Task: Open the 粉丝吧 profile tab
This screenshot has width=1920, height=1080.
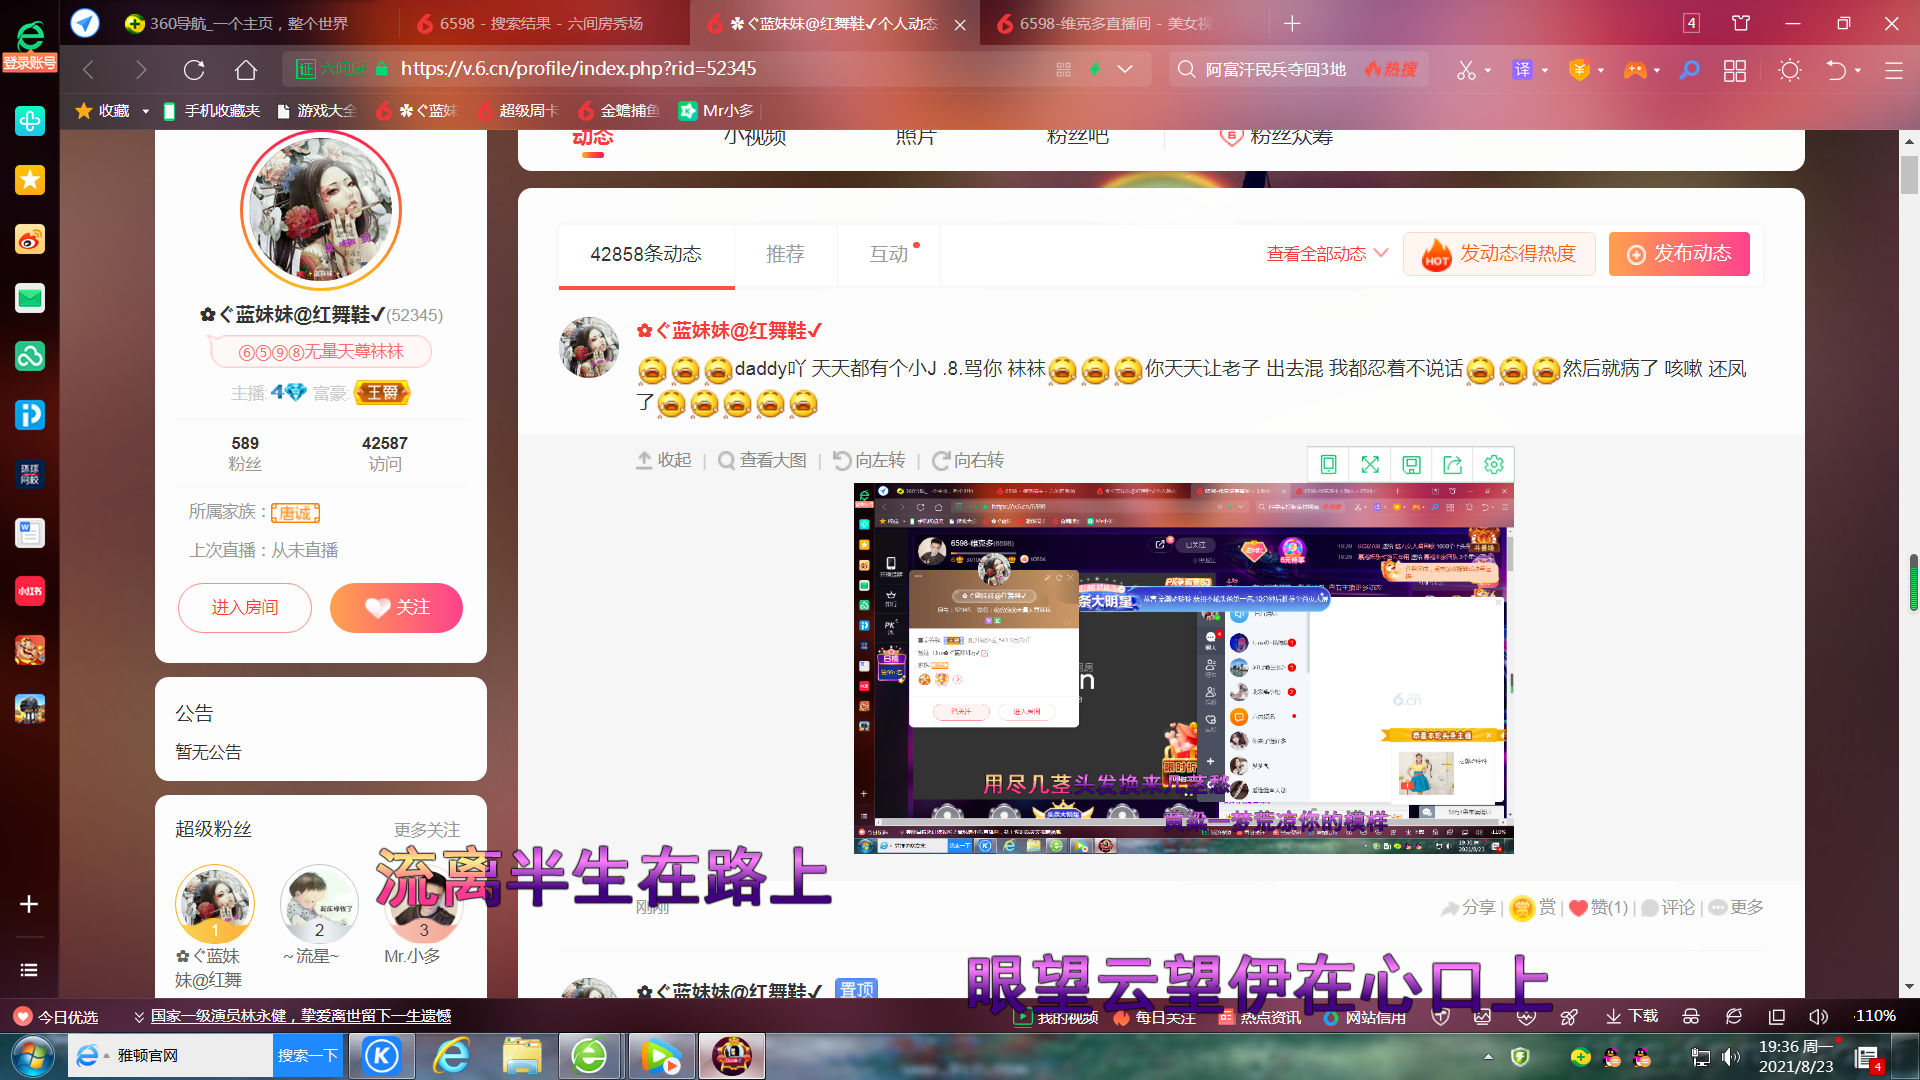Action: [x=1077, y=137]
